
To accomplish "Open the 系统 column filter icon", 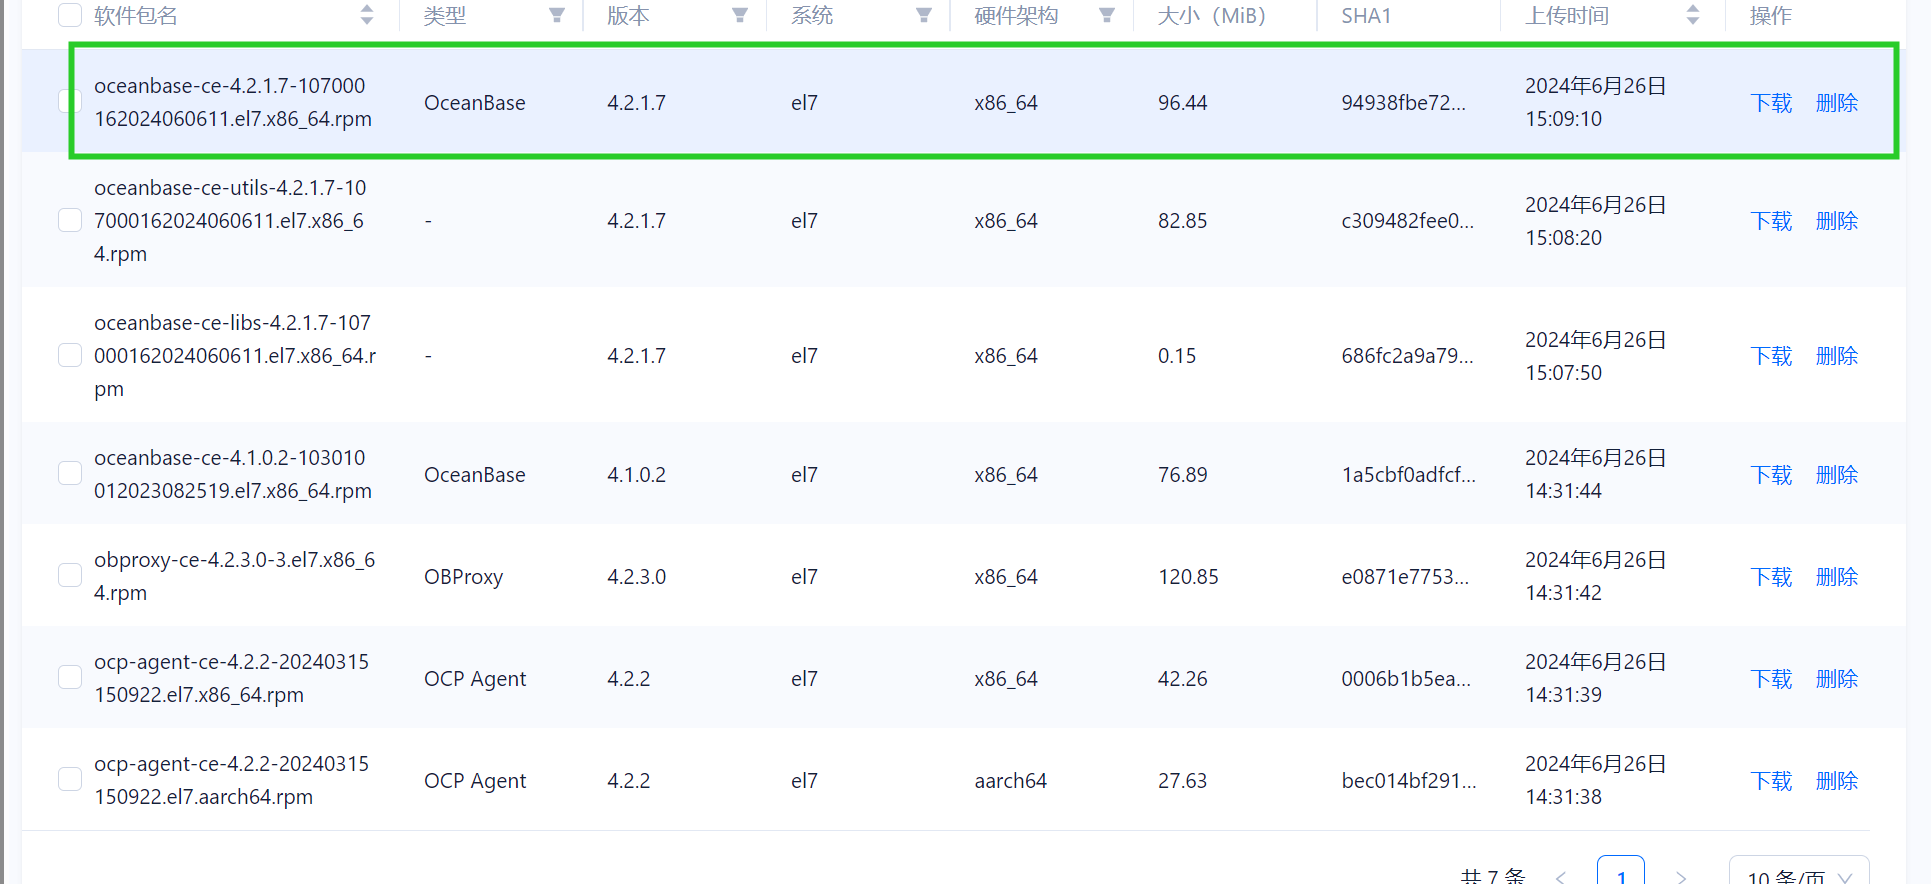I will 924,15.
